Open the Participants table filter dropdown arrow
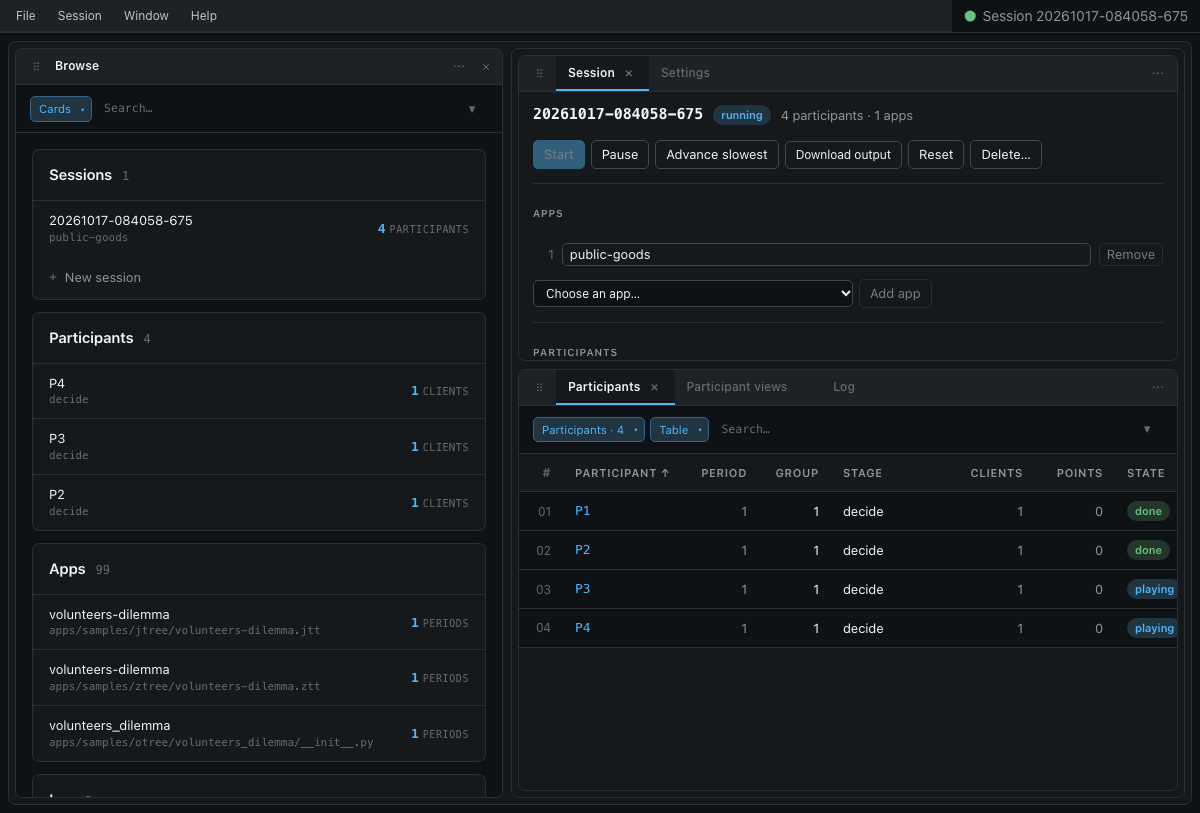1200x813 pixels. (x=1147, y=429)
